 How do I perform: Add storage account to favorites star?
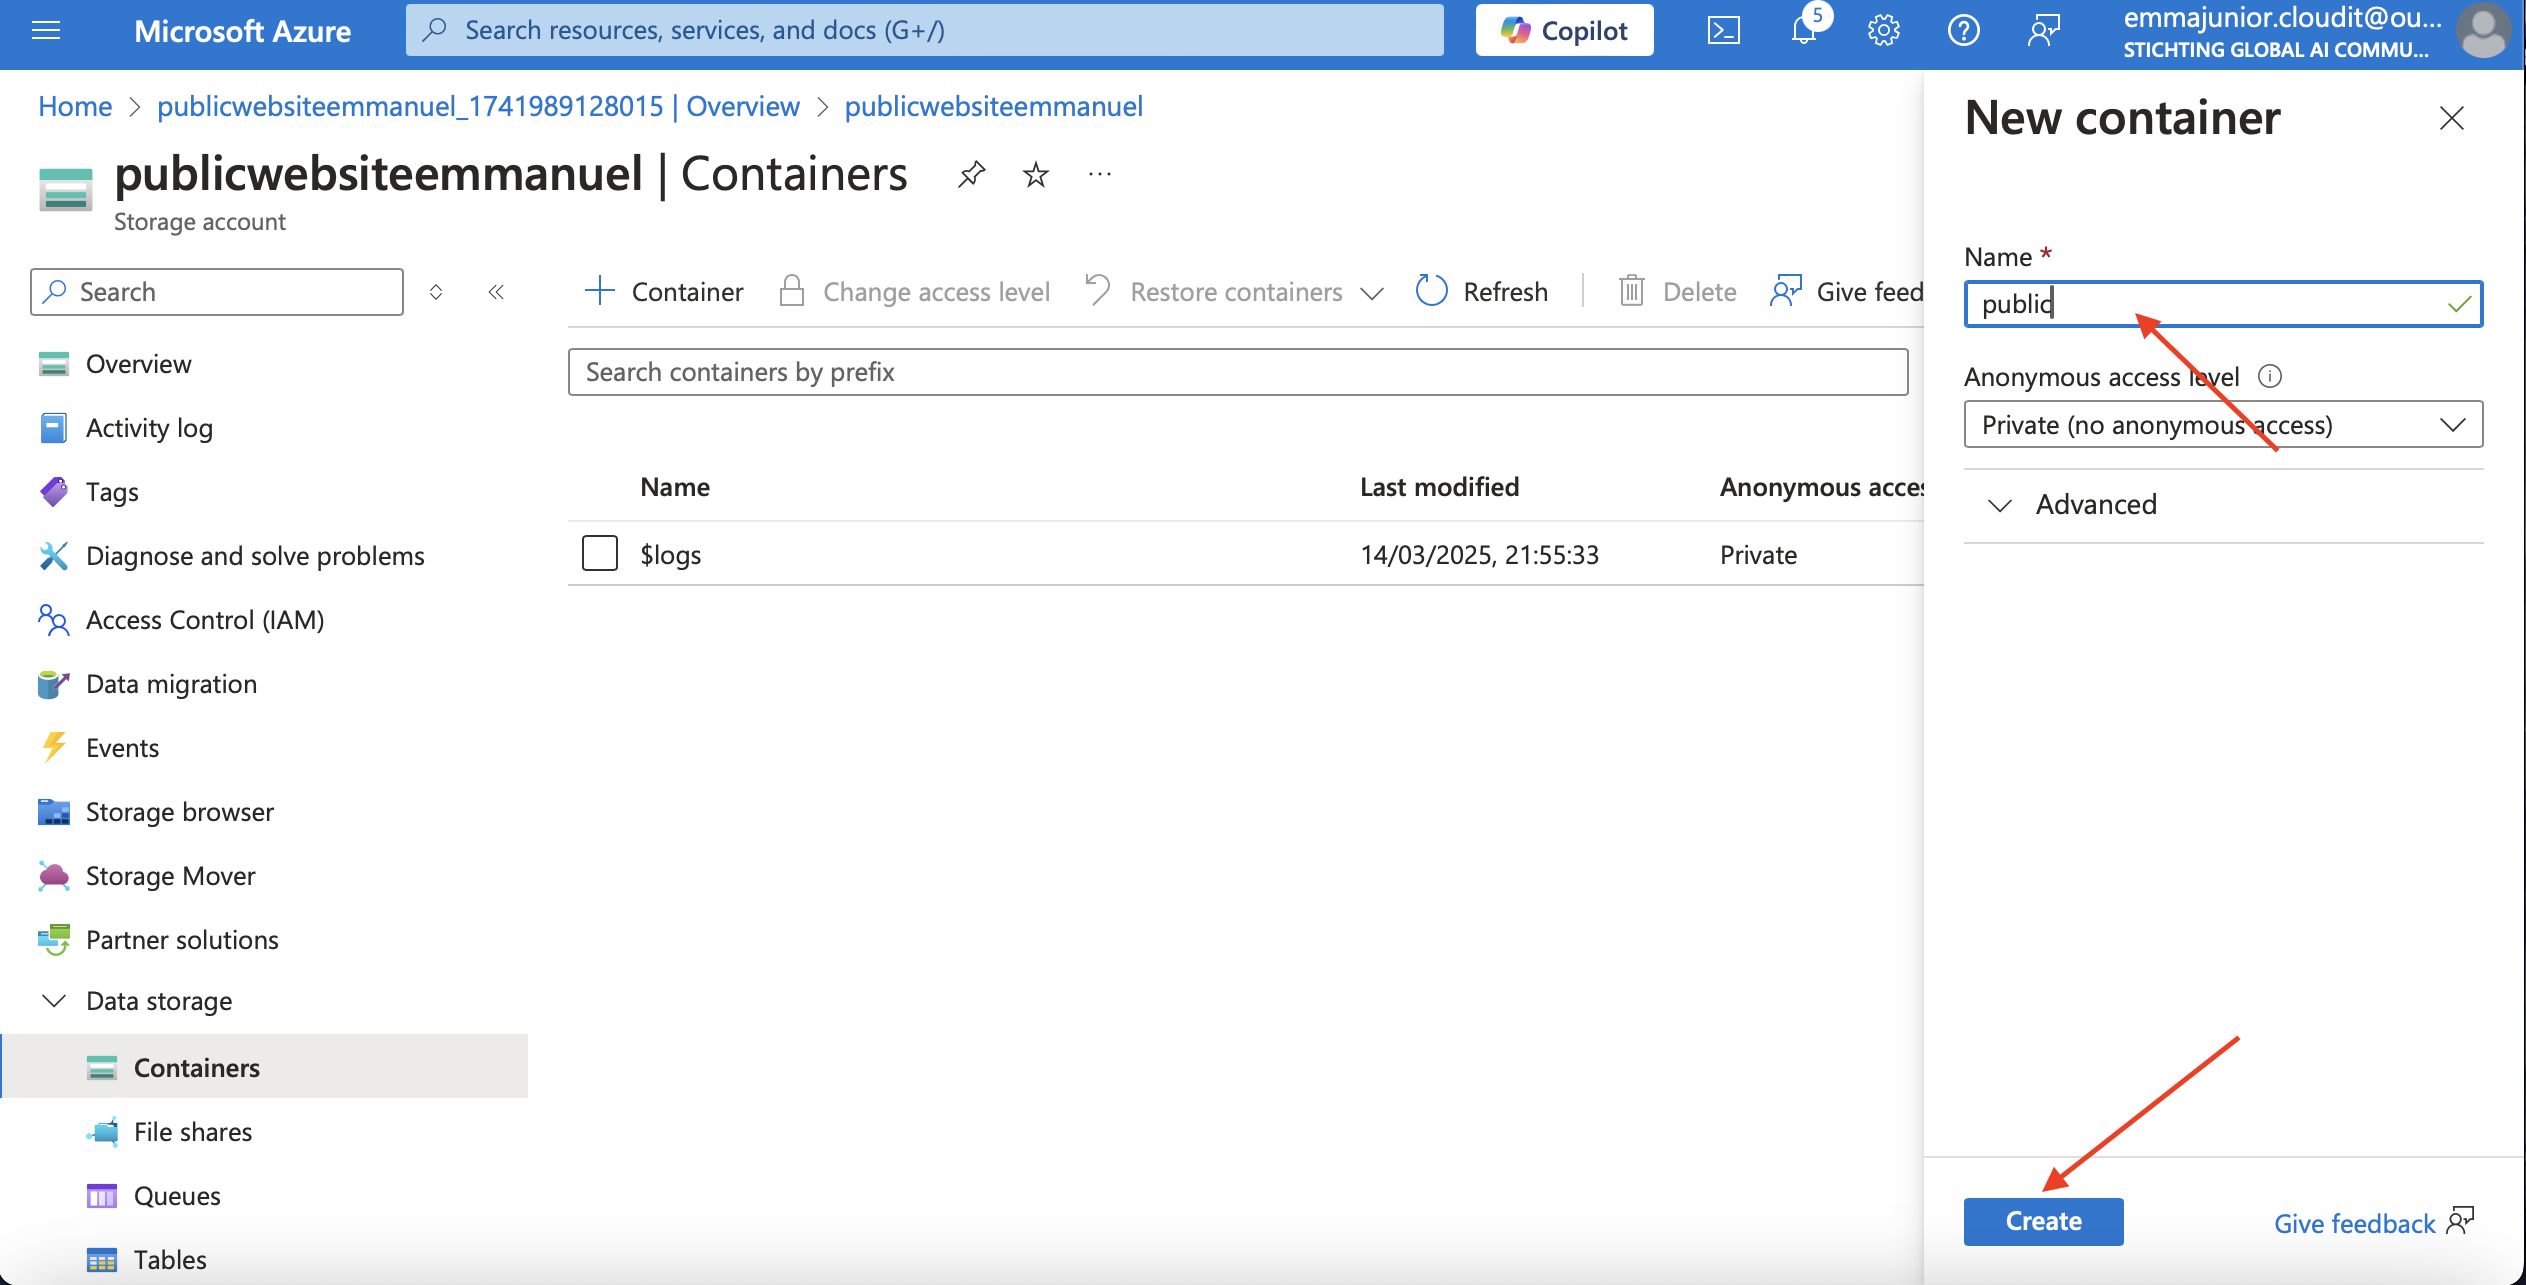tap(1036, 175)
